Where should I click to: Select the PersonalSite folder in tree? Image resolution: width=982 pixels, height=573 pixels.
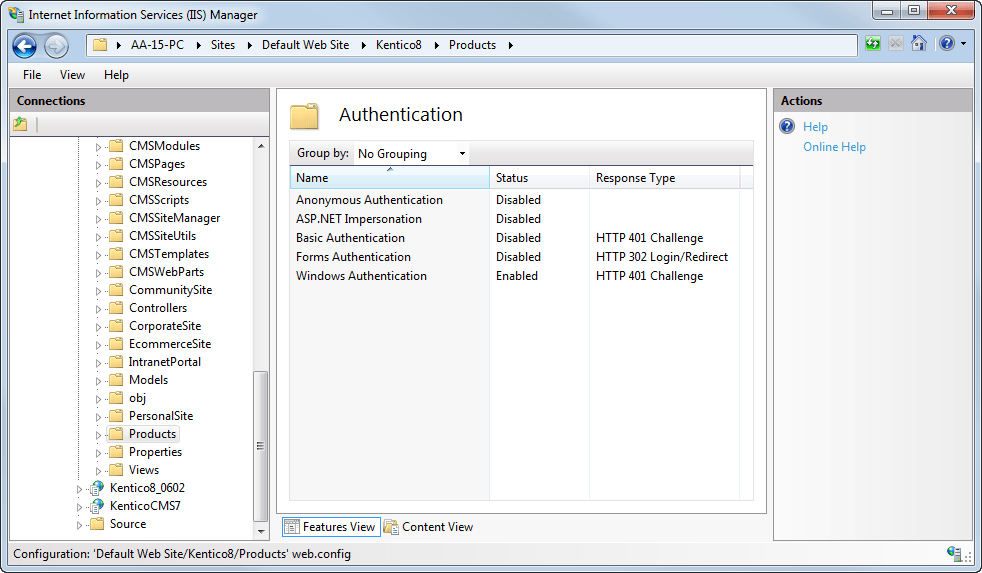coord(161,416)
